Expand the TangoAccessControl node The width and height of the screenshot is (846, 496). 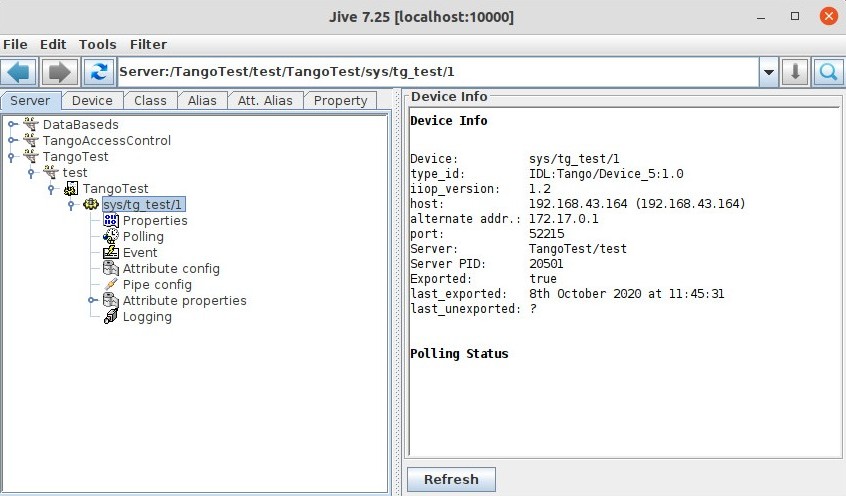tap(11, 141)
